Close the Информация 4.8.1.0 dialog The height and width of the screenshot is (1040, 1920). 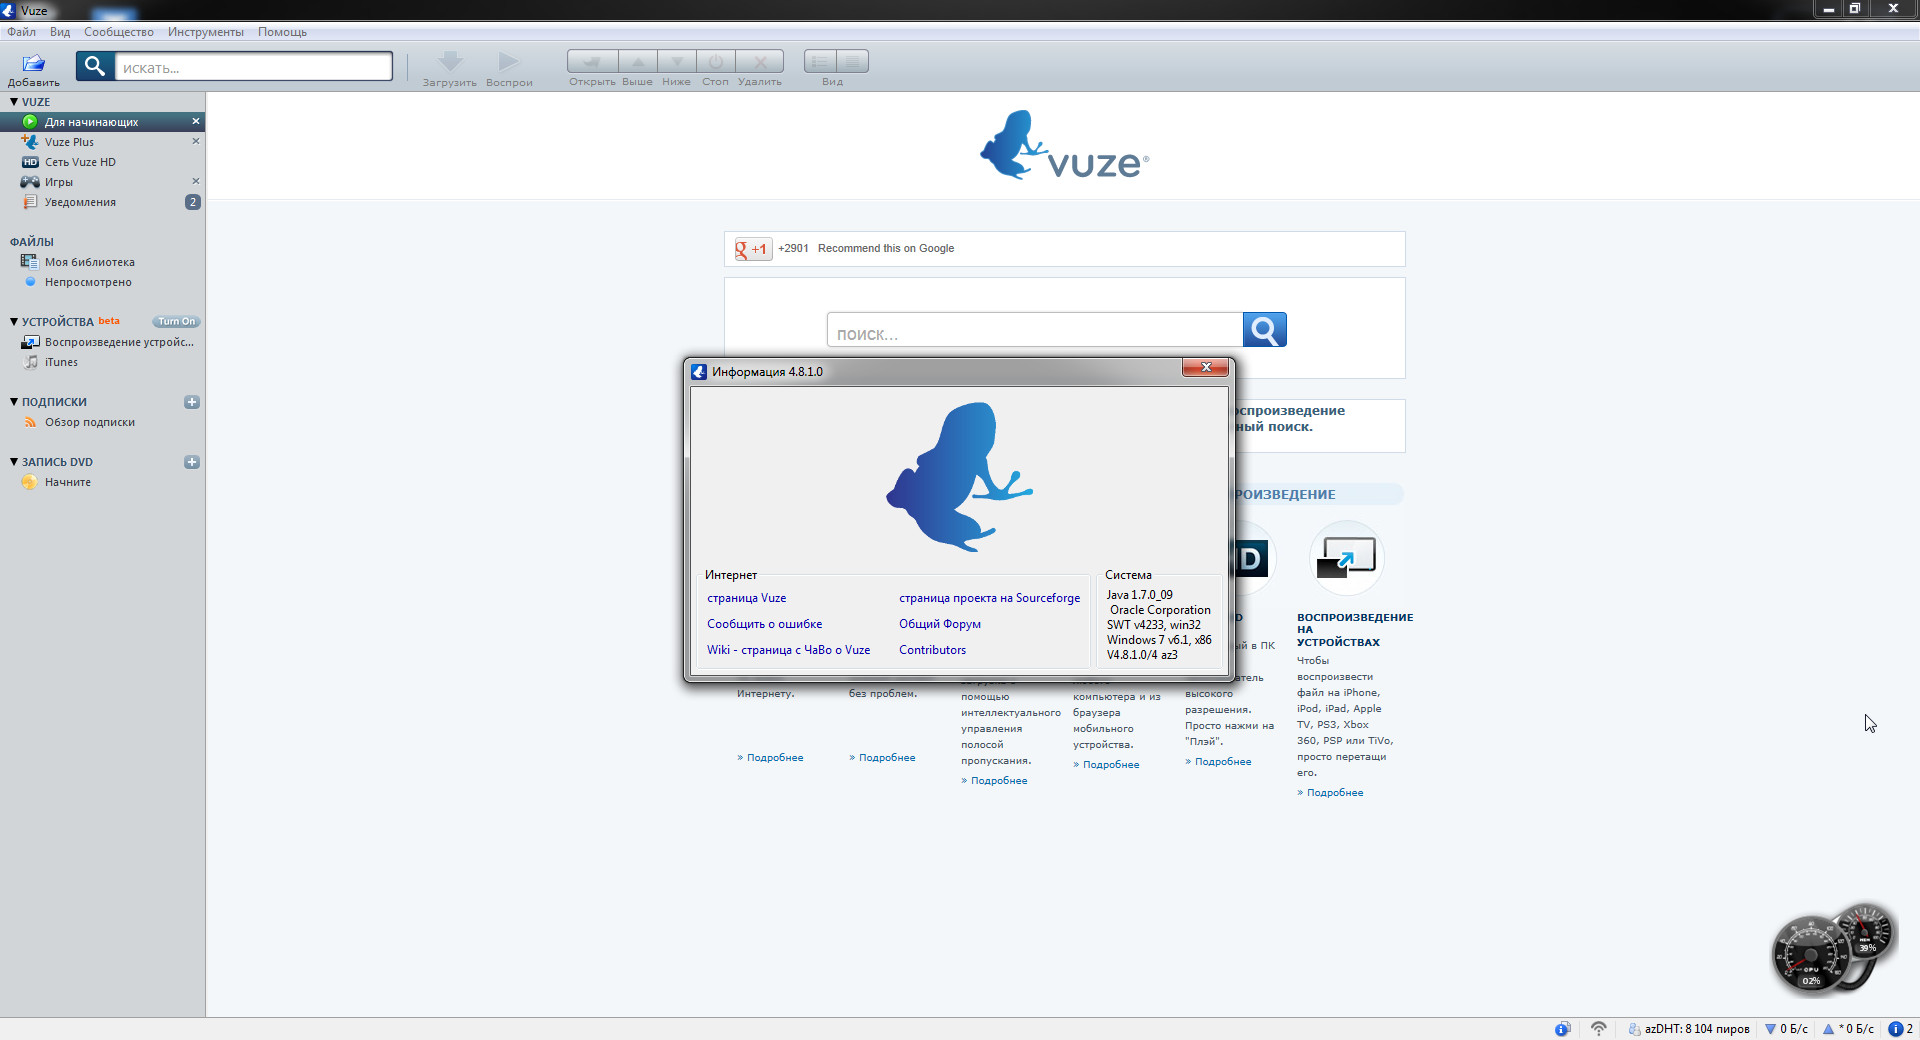coord(1206,367)
